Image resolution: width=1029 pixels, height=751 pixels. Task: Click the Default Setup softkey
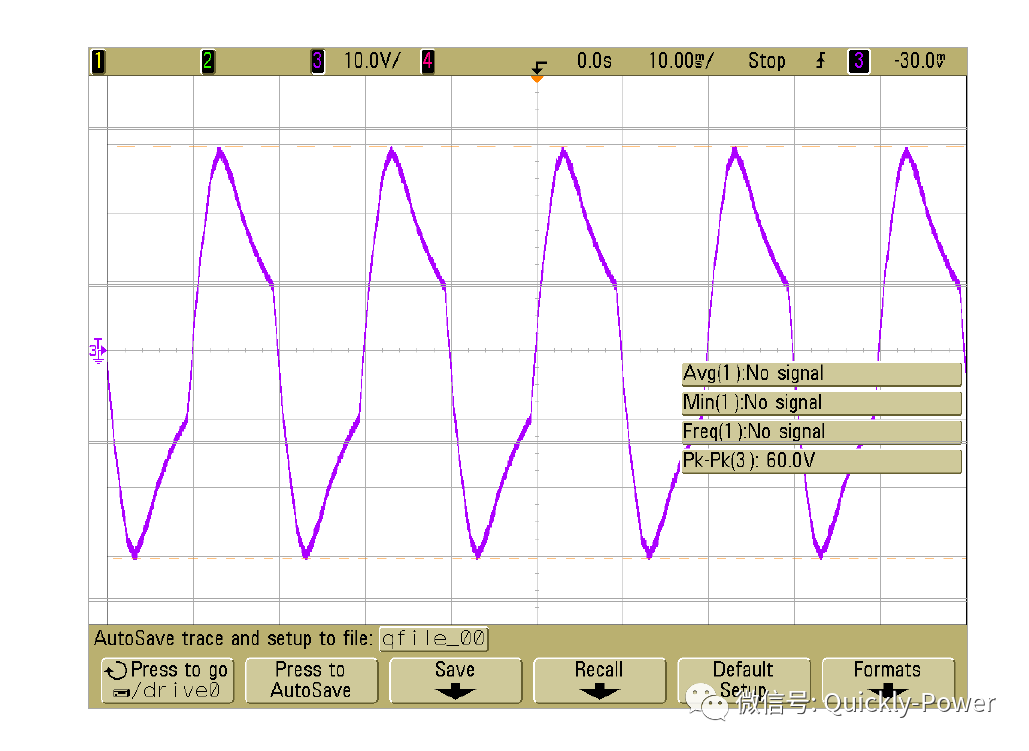coord(744,681)
